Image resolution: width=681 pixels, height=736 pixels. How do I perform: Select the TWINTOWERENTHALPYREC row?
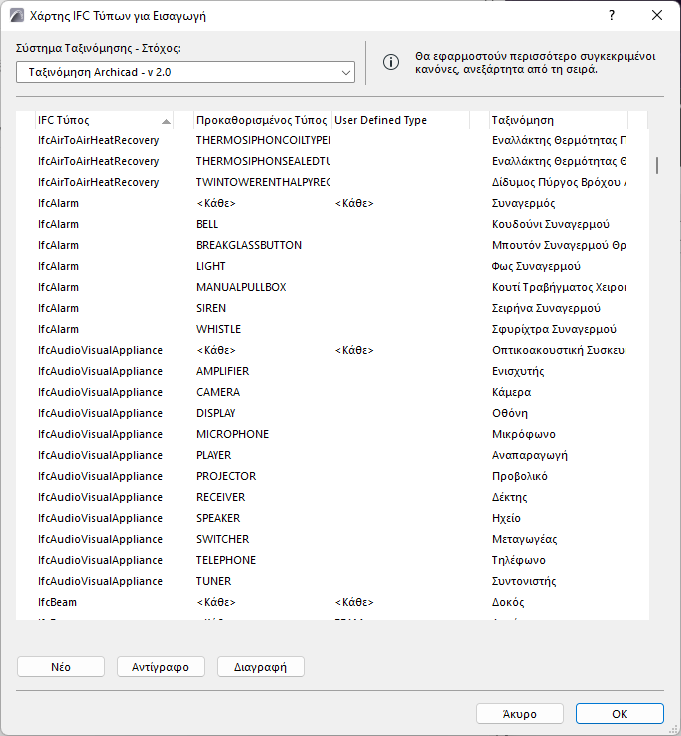point(332,182)
